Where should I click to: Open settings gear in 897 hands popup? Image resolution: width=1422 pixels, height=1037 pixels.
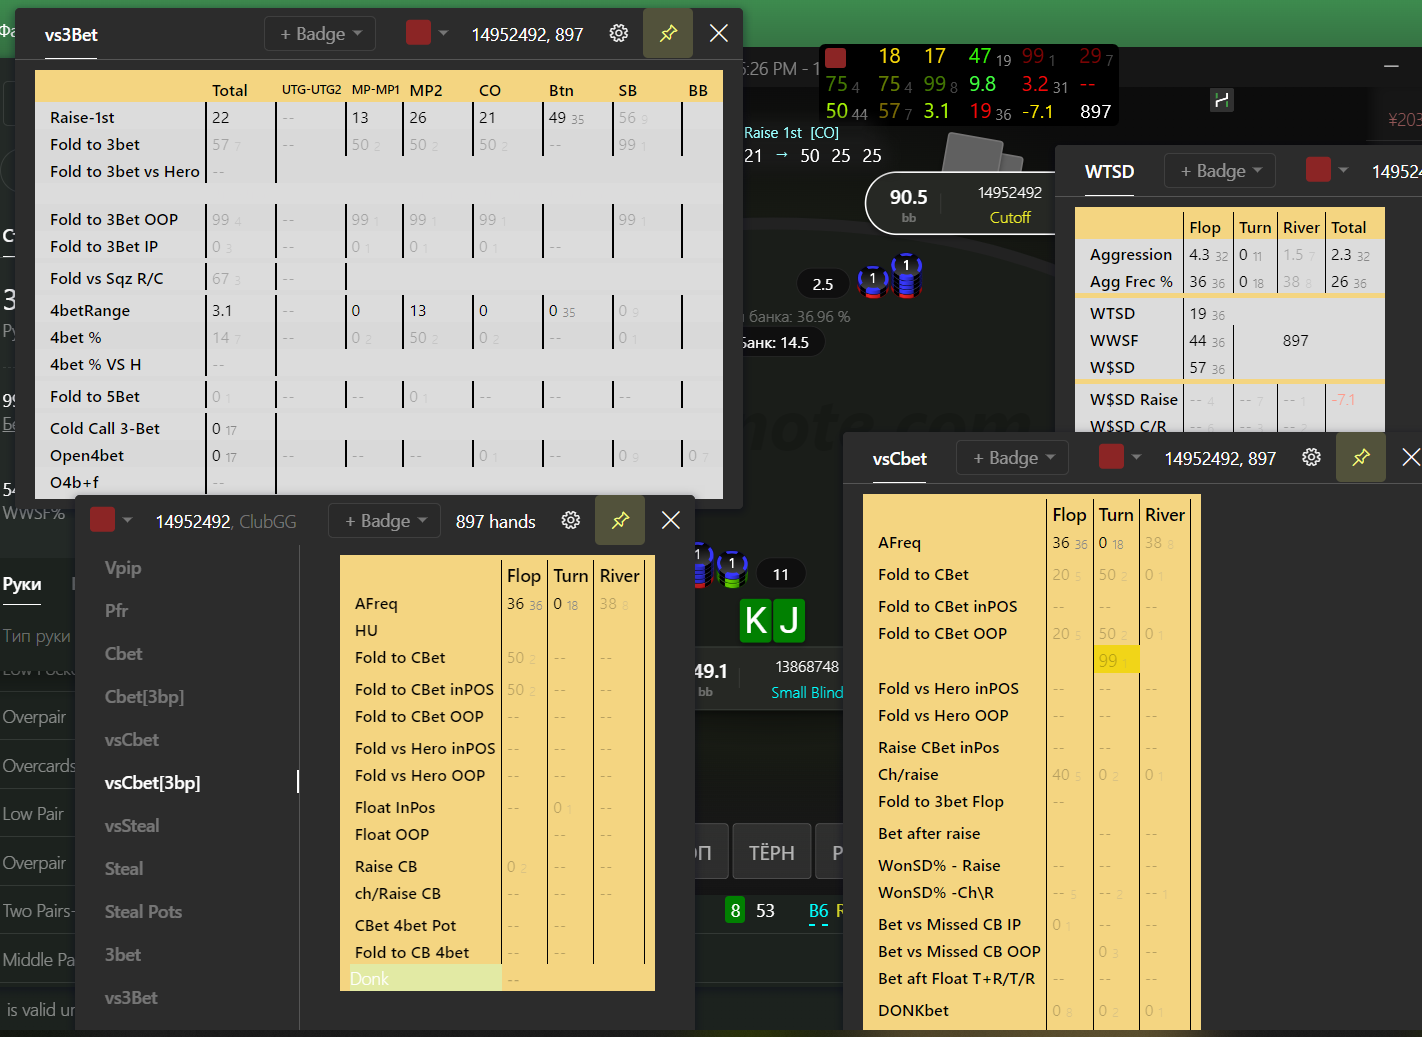pyautogui.click(x=571, y=520)
